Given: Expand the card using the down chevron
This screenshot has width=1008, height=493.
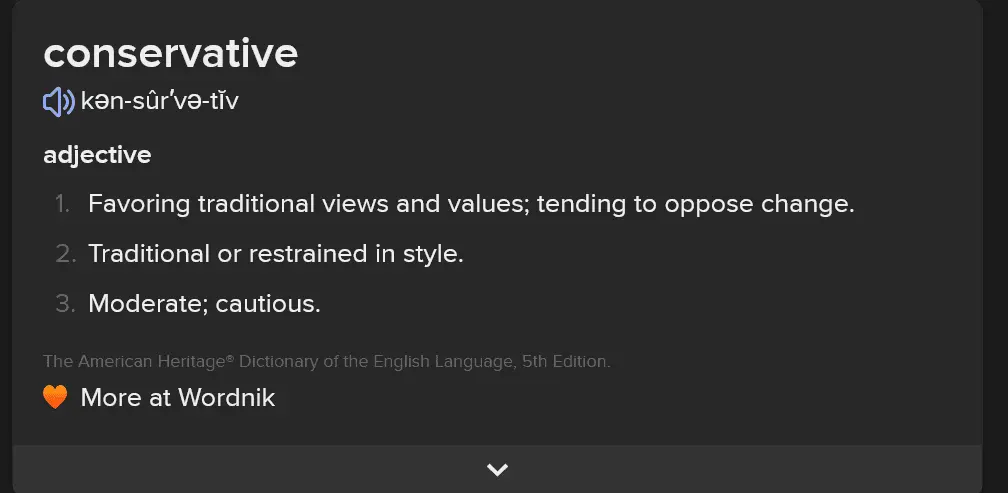Looking at the screenshot, I should click(x=497, y=469).
